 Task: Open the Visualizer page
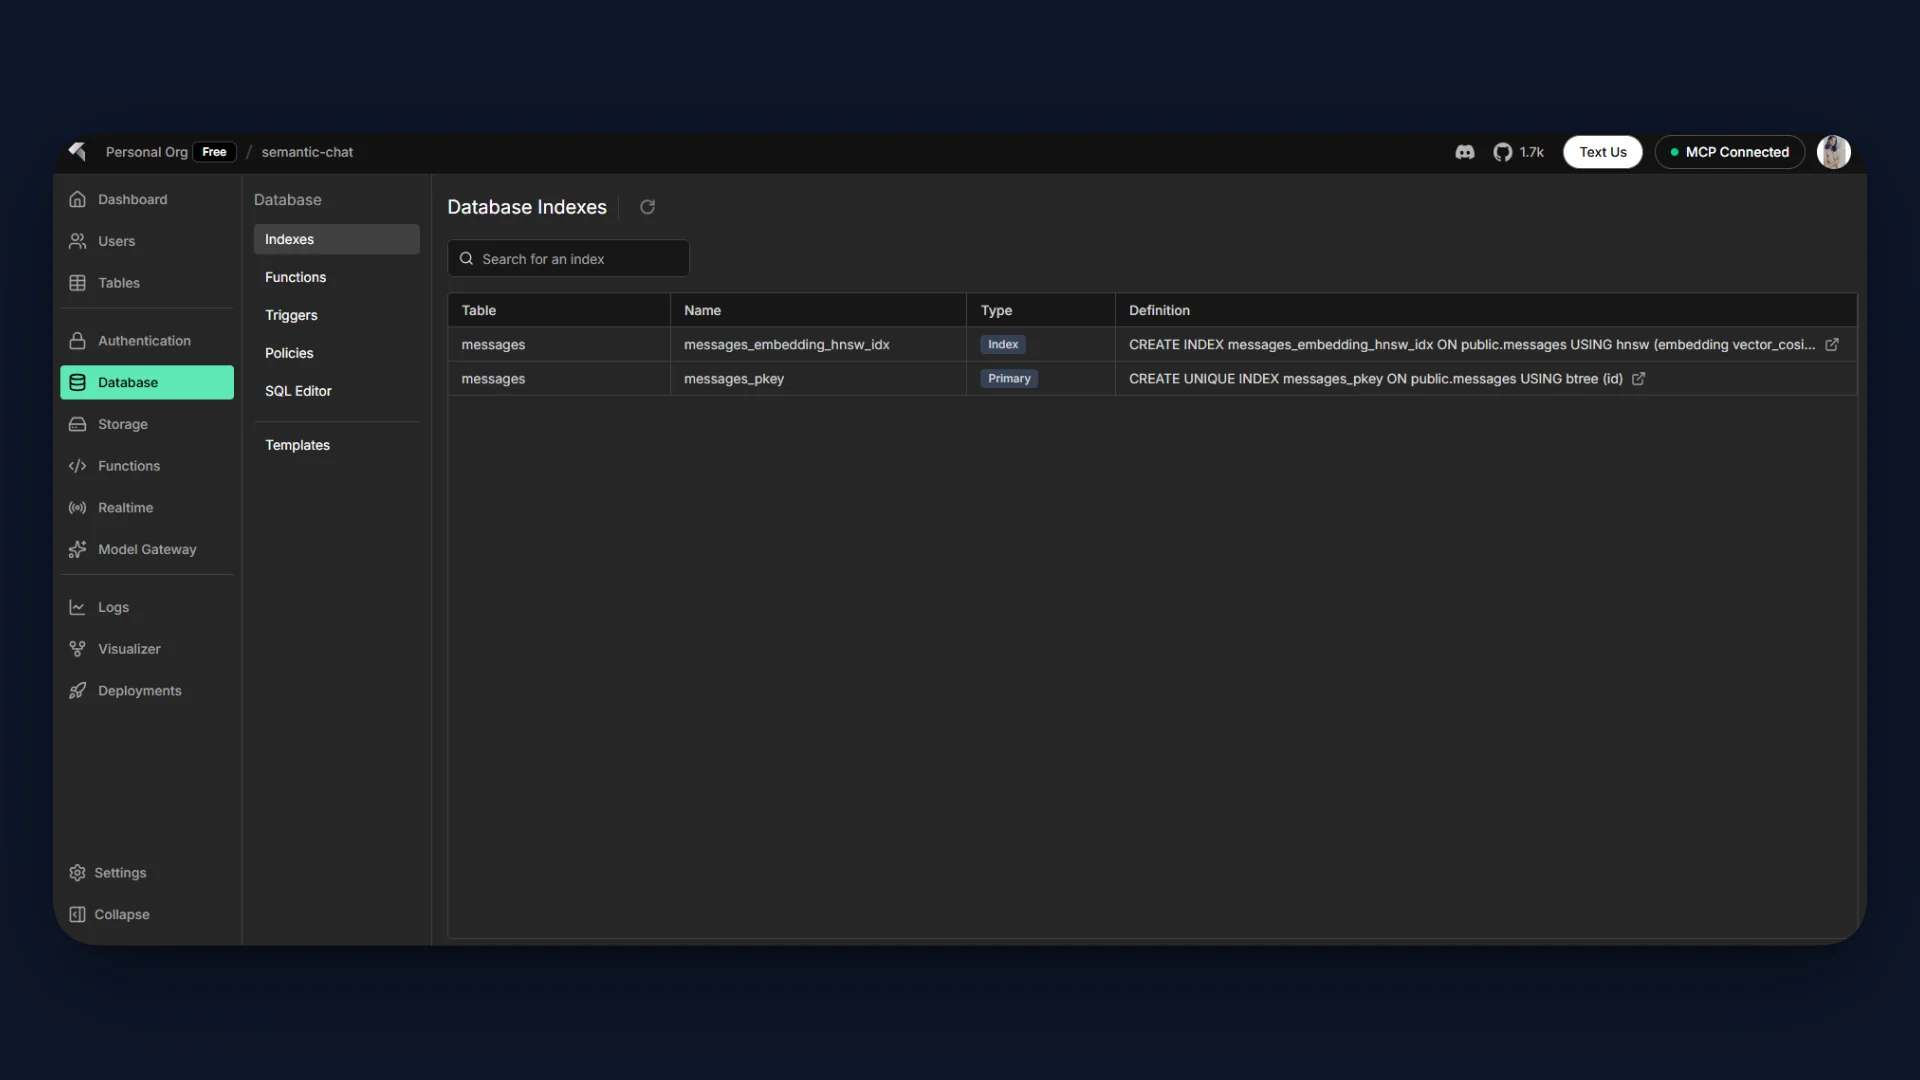click(x=128, y=649)
